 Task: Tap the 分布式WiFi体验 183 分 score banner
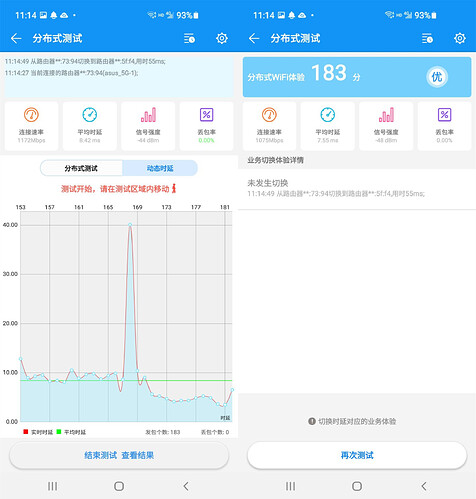tap(357, 77)
